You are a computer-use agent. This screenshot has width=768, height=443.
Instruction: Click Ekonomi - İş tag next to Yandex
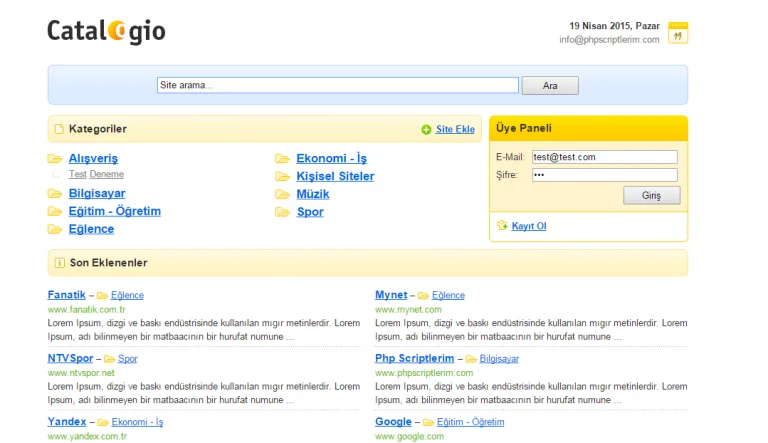[x=137, y=422]
